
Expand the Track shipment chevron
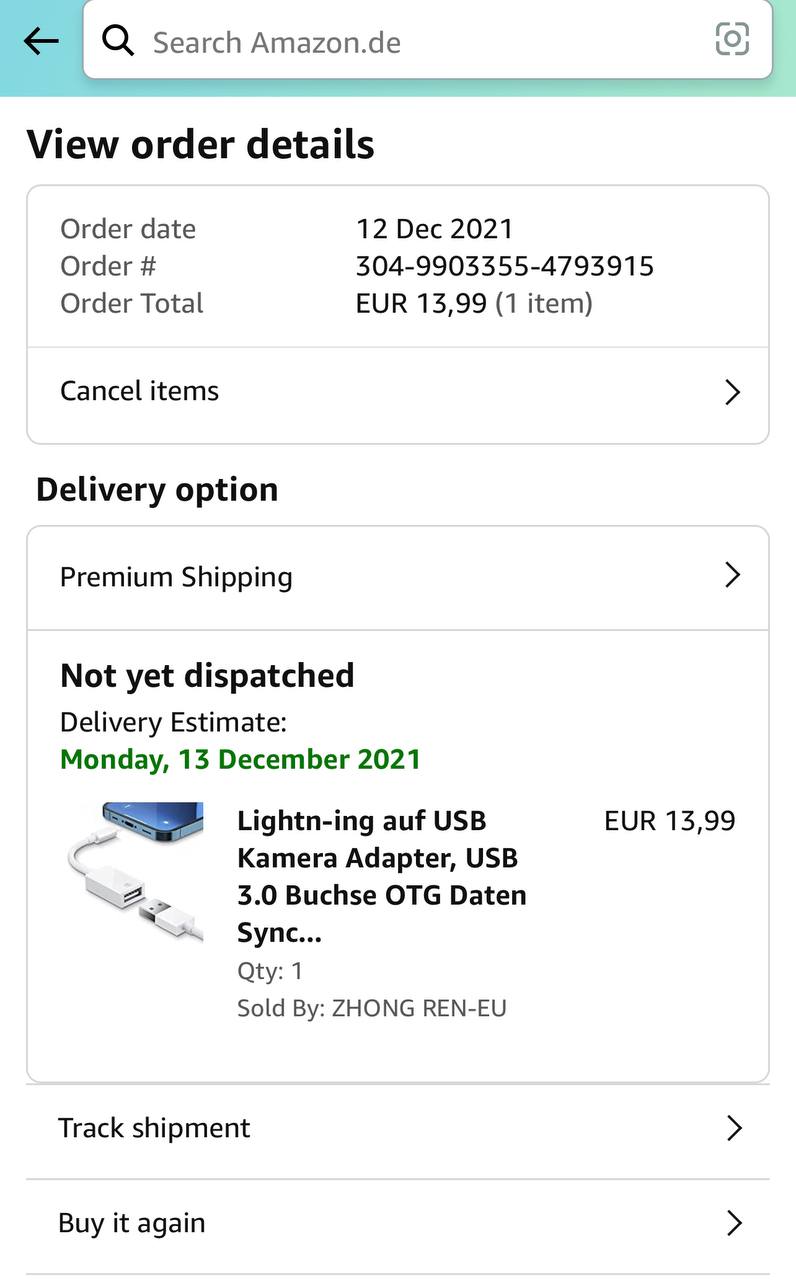[734, 1129]
